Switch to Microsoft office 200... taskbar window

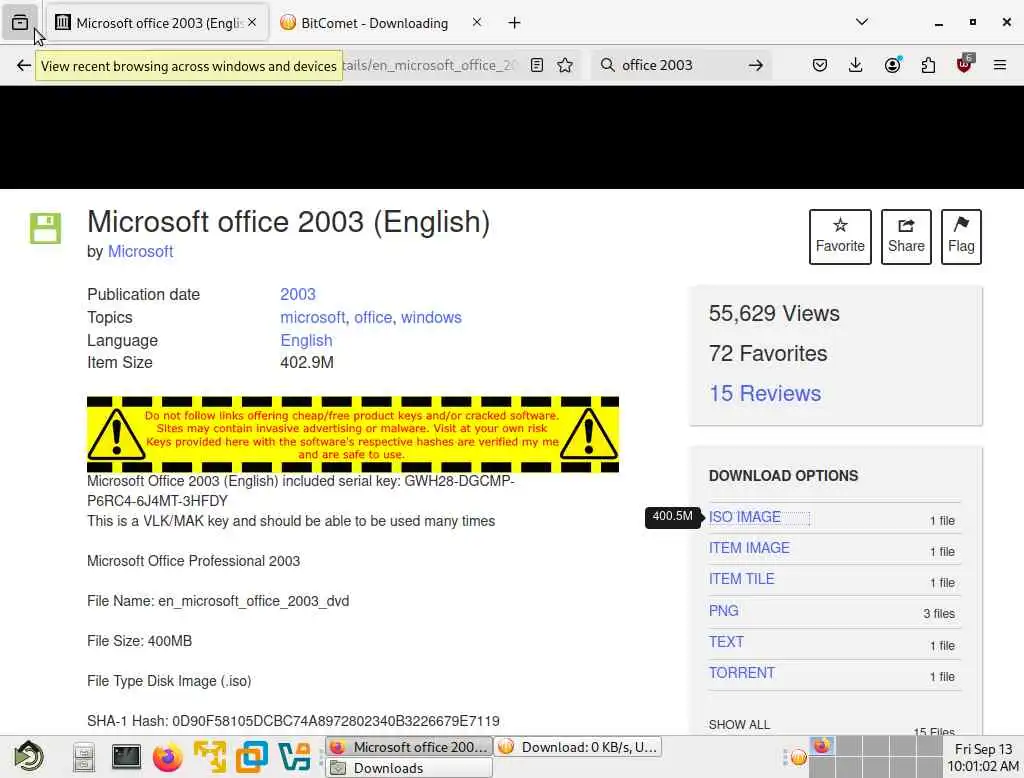tap(409, 747)
